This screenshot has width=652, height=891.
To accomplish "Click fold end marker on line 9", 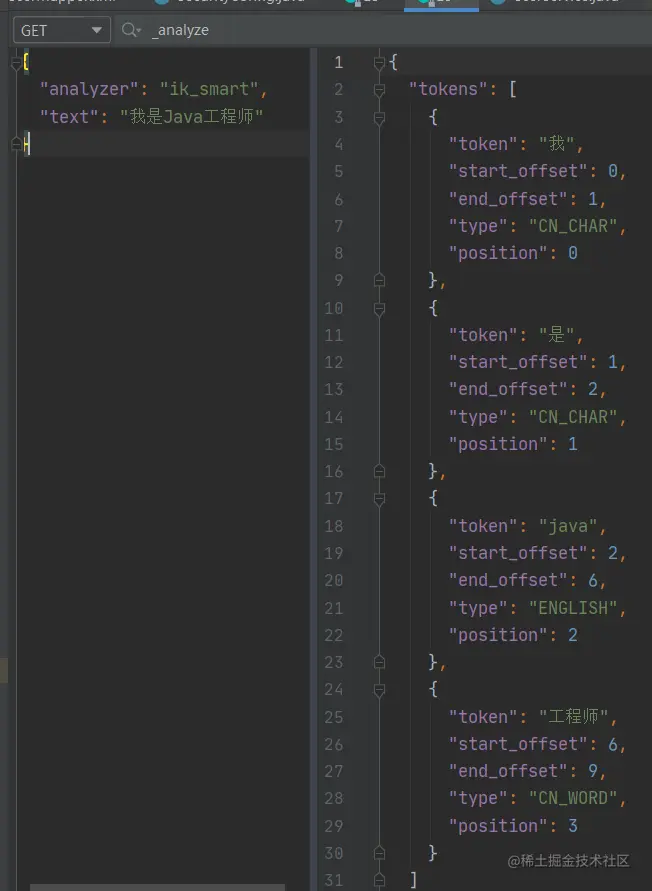I will (x=380, y=280).
